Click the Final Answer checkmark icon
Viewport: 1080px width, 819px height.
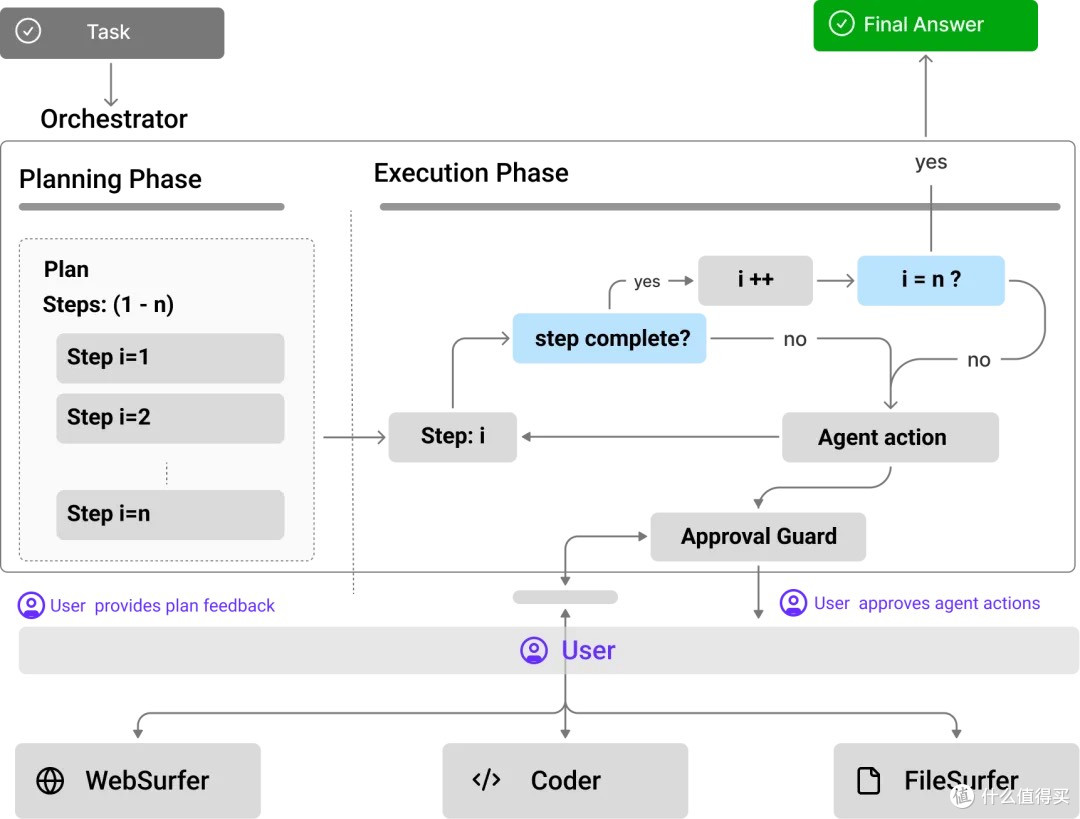pos(841,23)
